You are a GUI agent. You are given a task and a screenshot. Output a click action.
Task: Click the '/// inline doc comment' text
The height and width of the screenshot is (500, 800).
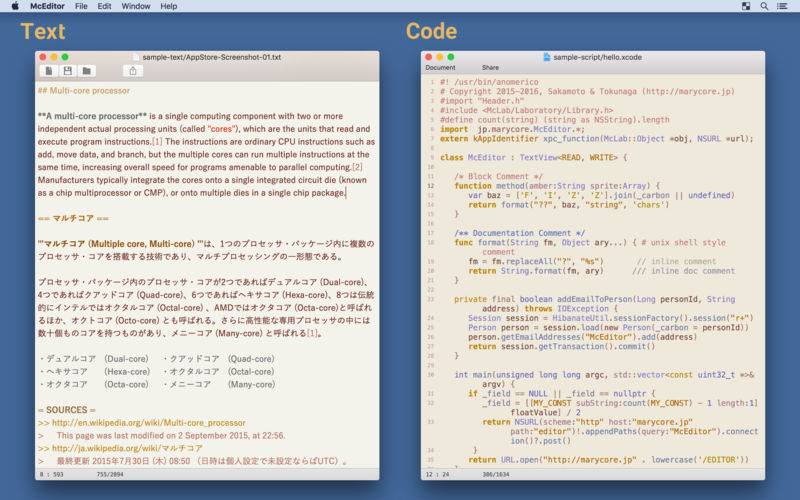click(683, 270)
